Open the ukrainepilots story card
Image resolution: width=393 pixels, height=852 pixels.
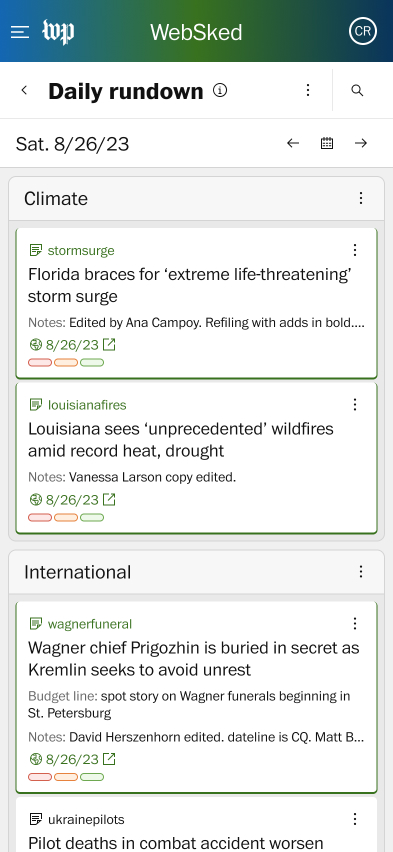coord(196,824)
